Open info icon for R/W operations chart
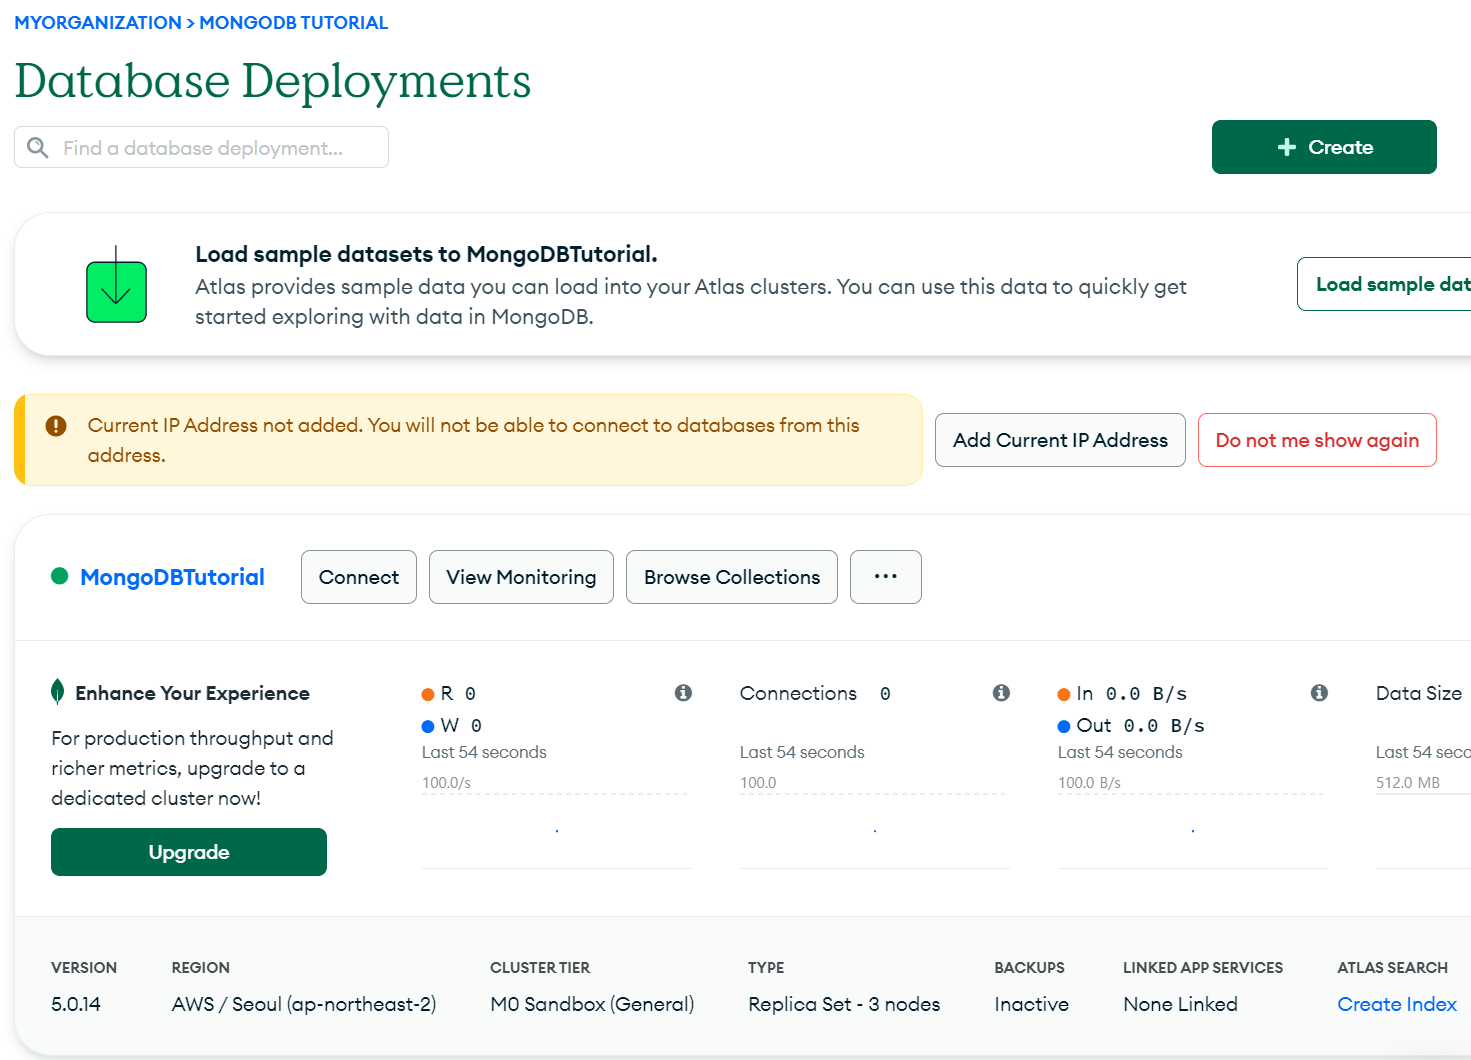Image resolution: width=1471 pixels, height=1060 pixels. pos(683,693)
